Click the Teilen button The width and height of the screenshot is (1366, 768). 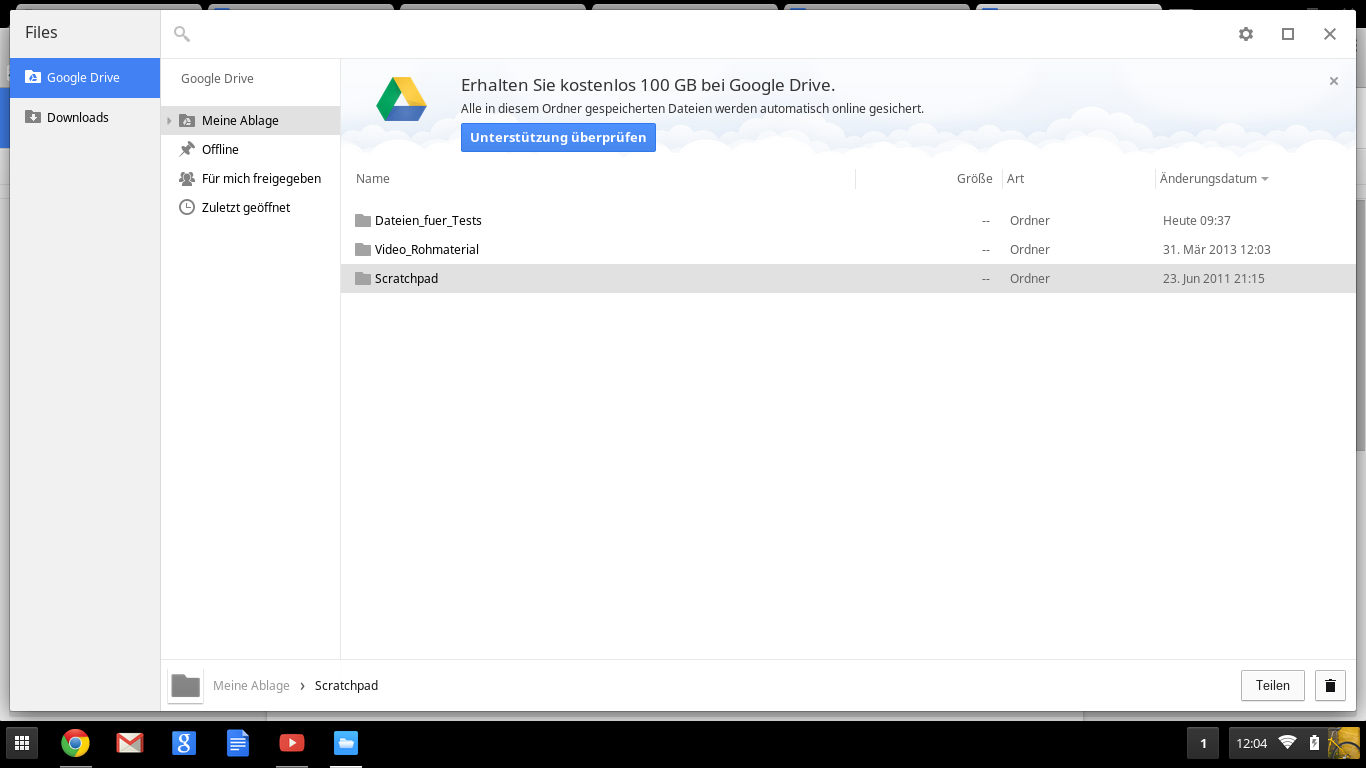click(x=1273, y=685)
